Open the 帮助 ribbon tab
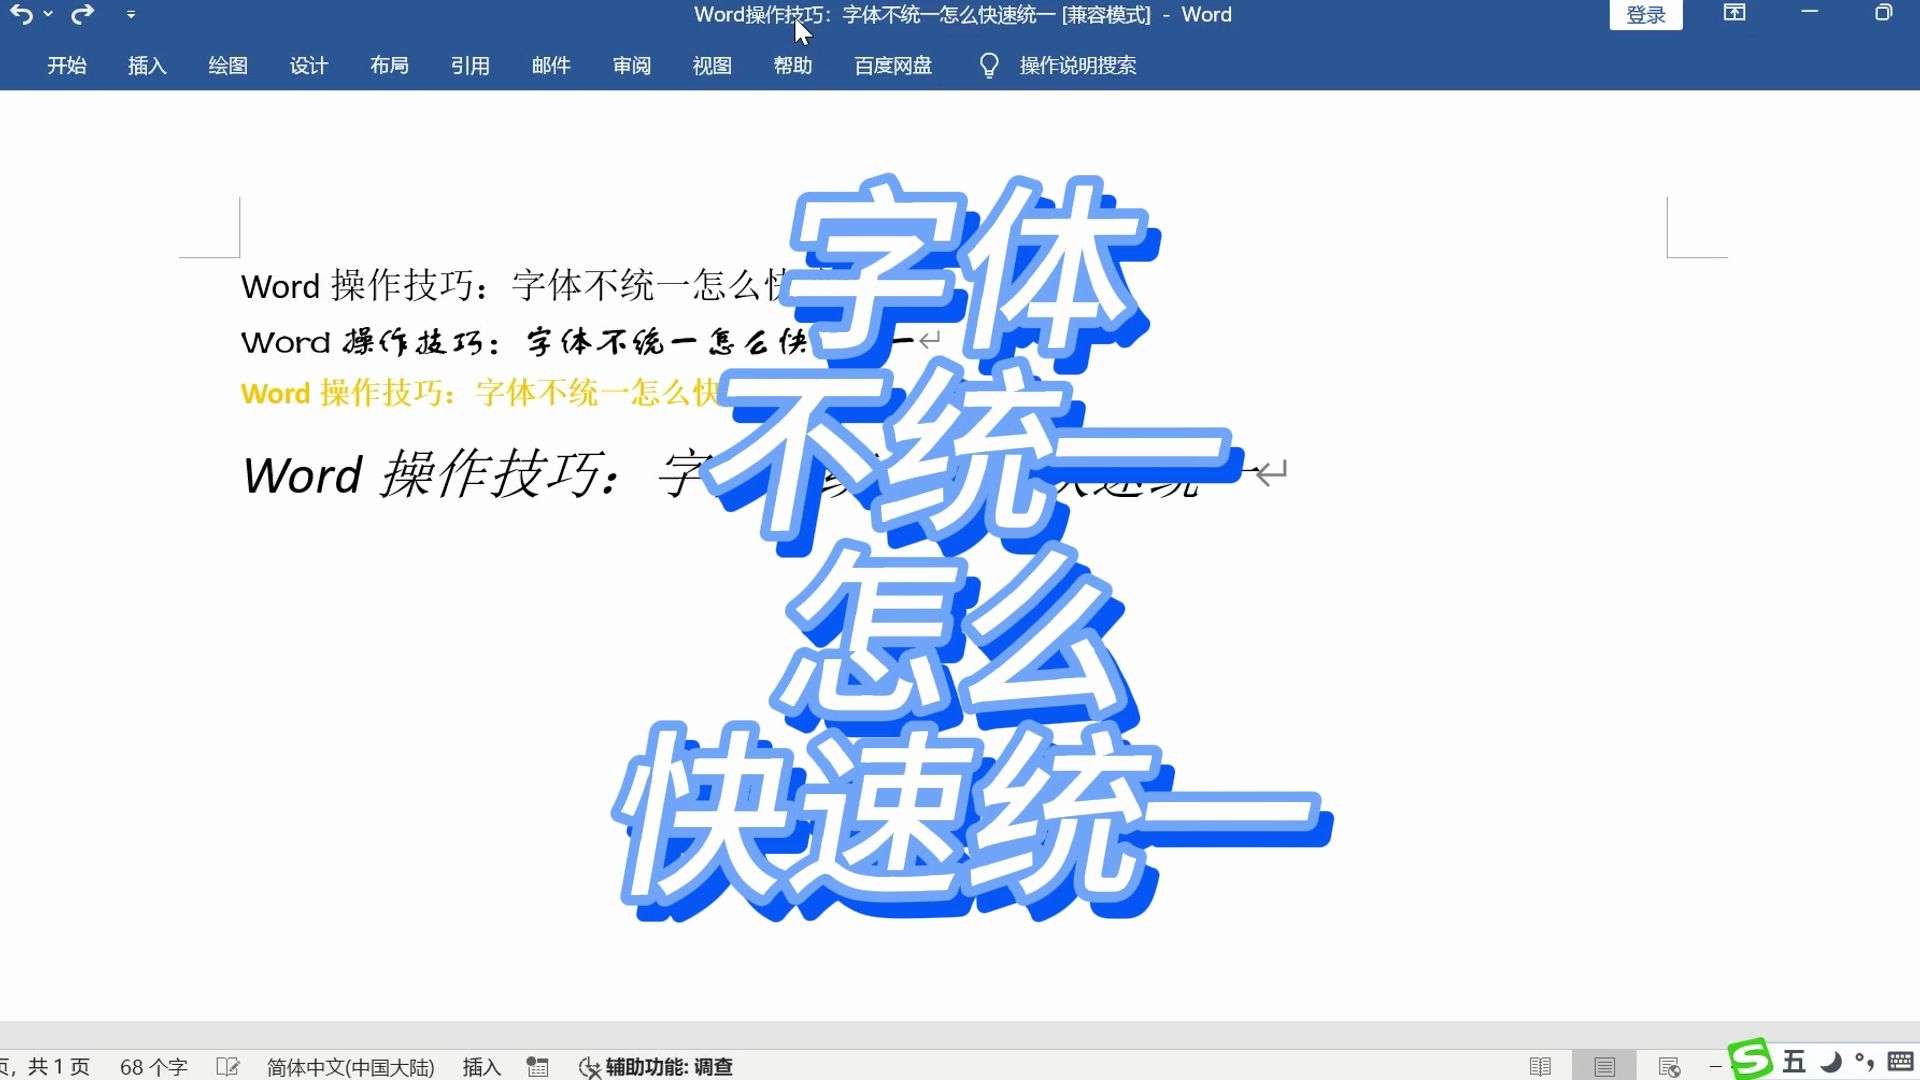1920x1080 pixels. pyautogui.click(x=793, y=65)
